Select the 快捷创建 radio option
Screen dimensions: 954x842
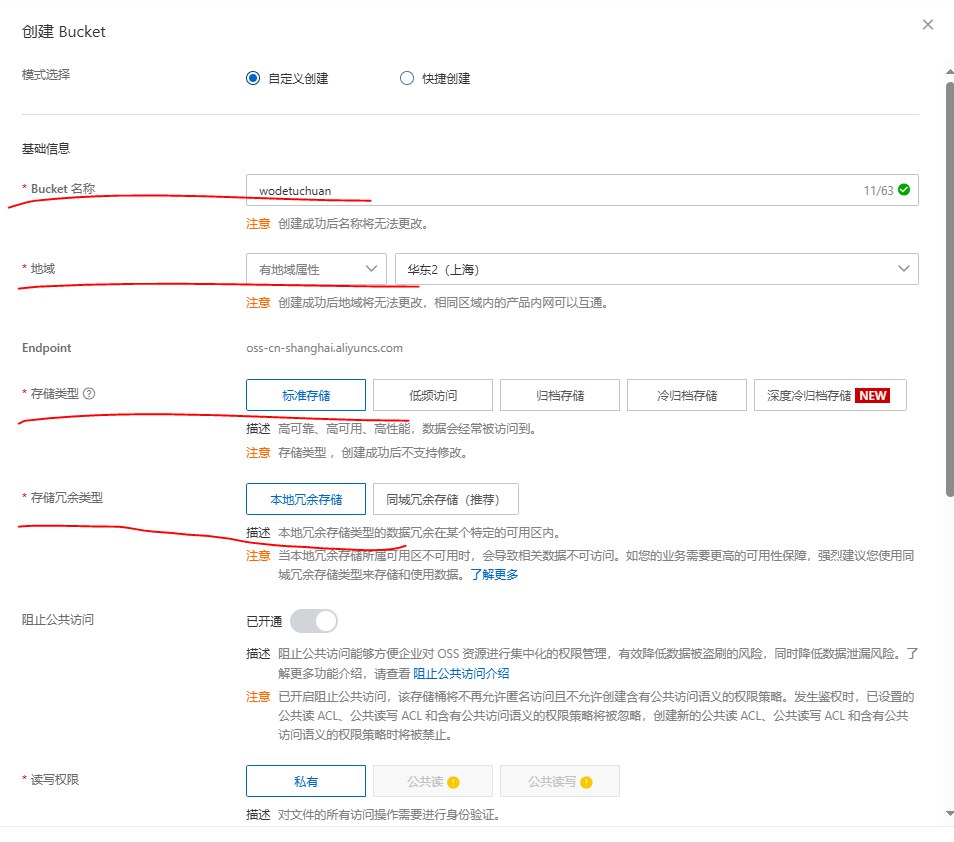point(407,78)
